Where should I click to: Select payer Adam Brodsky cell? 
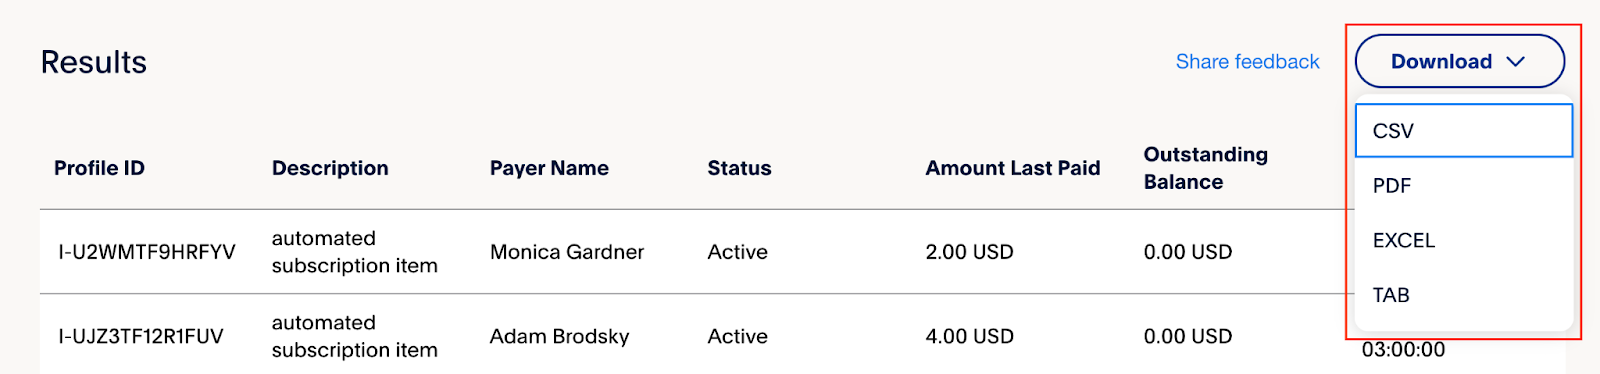pos(559,336)
